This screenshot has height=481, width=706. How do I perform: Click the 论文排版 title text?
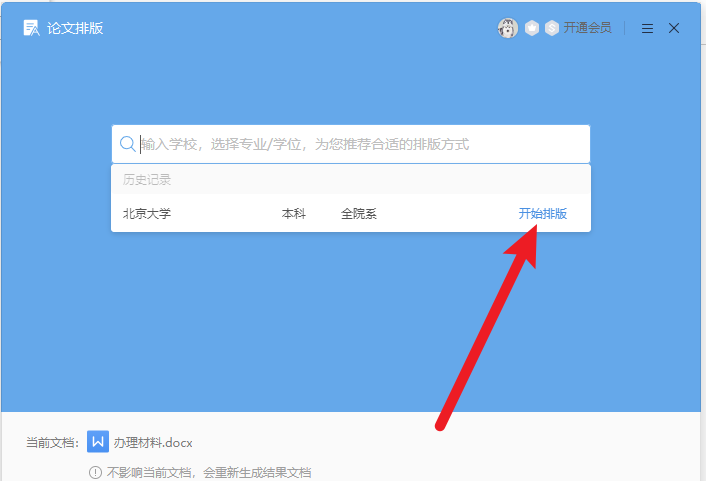[75, 28]
